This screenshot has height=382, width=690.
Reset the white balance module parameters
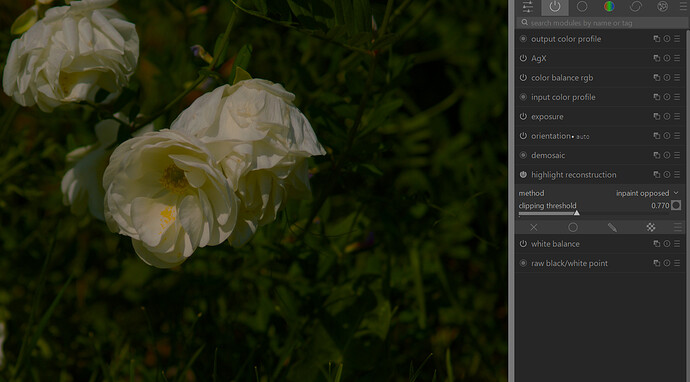click(667, 243)
